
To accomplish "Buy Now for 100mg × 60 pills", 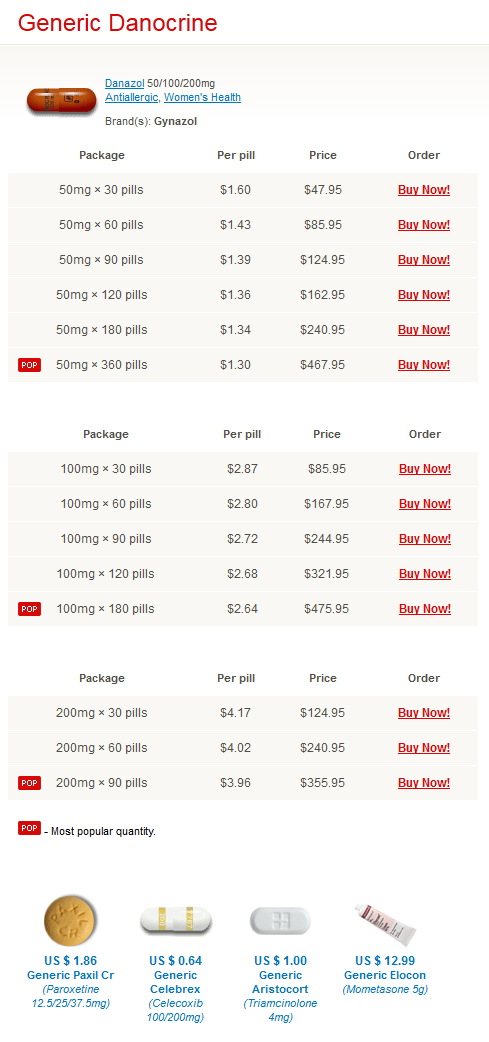I will (425, 504).
